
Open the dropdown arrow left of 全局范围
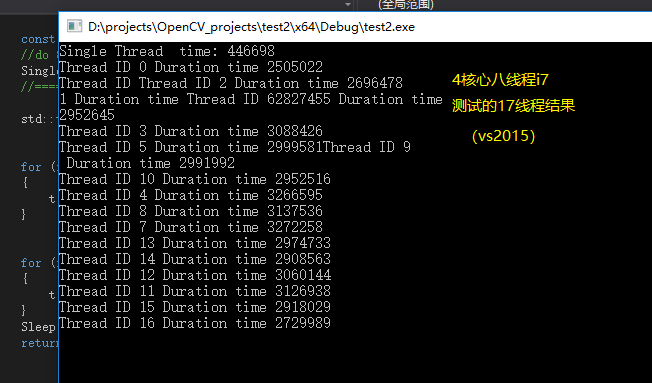click(x=348, y=4)
